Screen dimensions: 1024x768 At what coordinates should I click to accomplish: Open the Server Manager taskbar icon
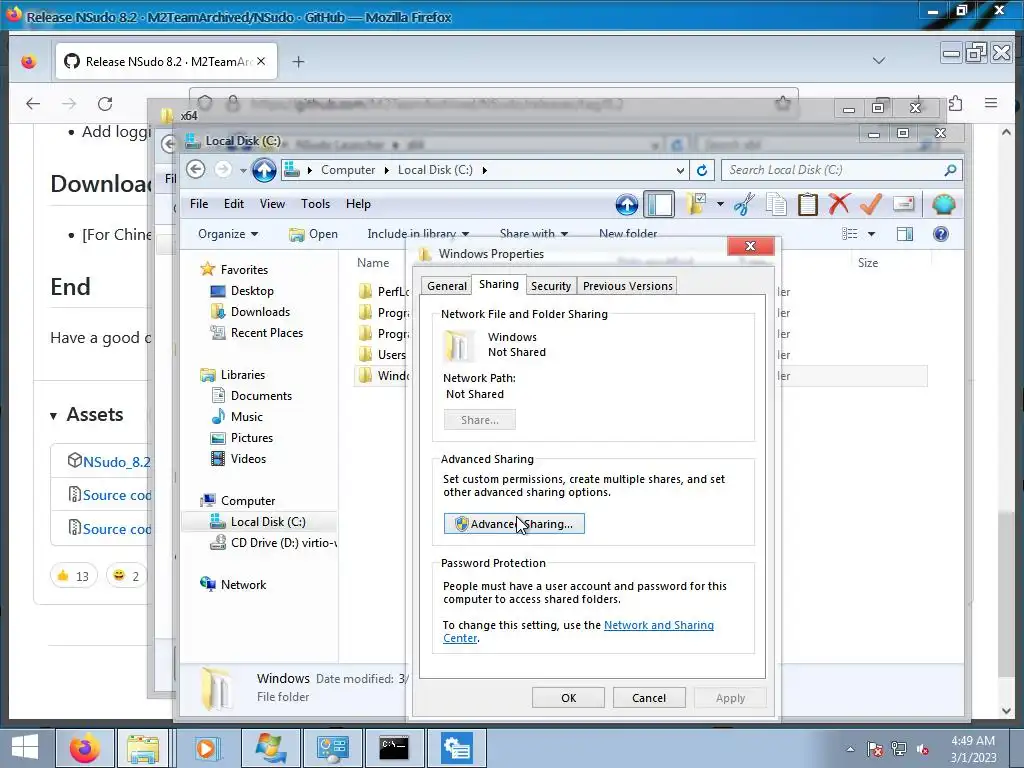point(457,748)
